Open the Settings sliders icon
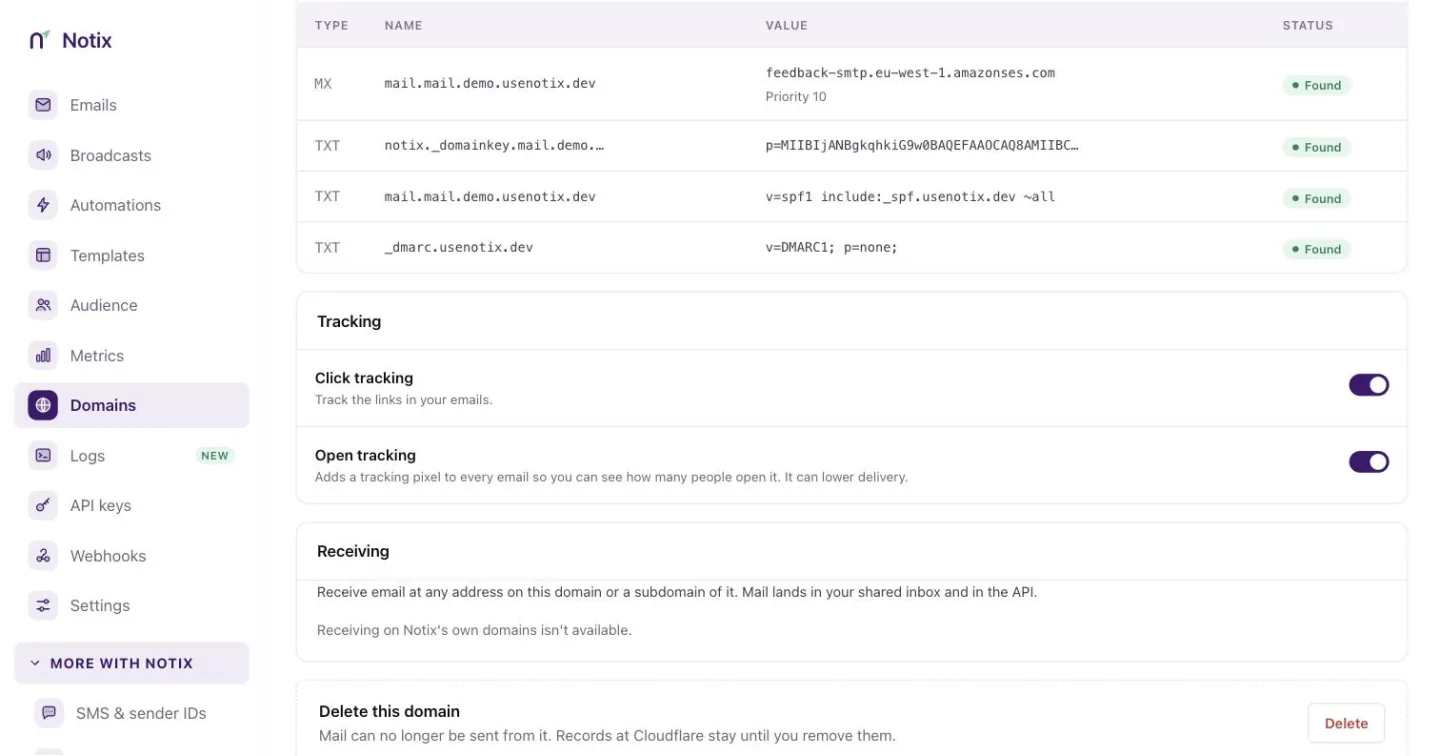Image resolution: width=1440 pixels, height=756 pixels. tap(43, 605)
